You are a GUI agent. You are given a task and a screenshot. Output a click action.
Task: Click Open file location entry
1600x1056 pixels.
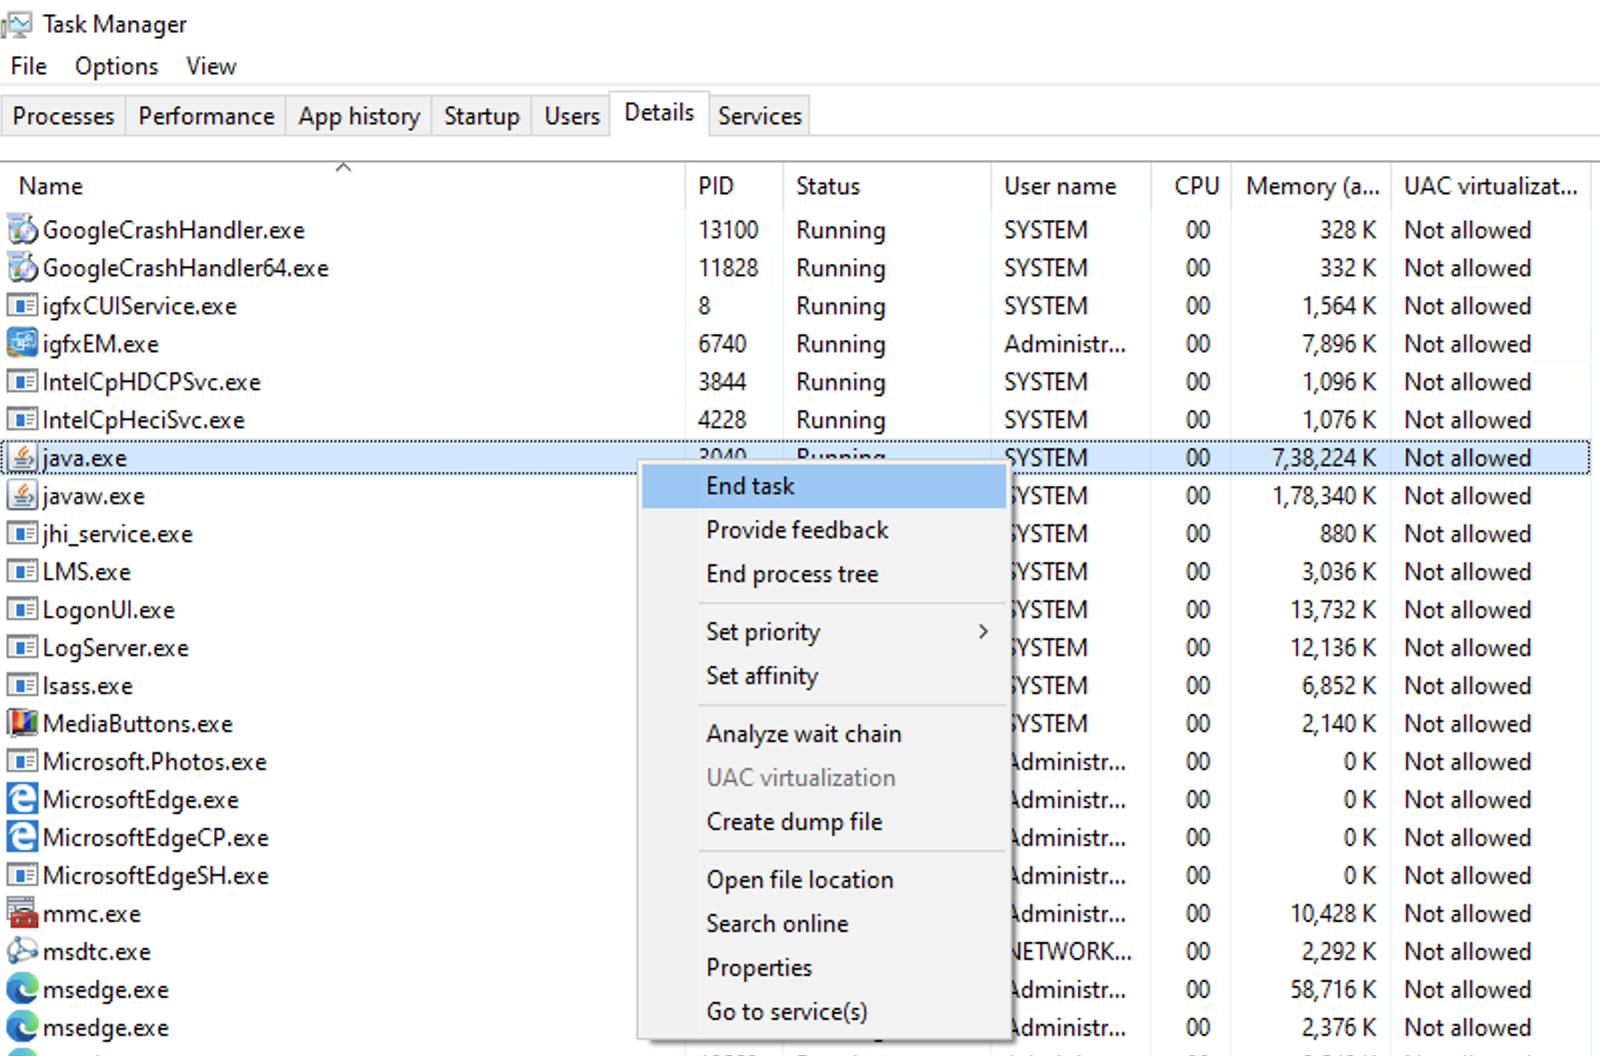click(x=800, y=880)
